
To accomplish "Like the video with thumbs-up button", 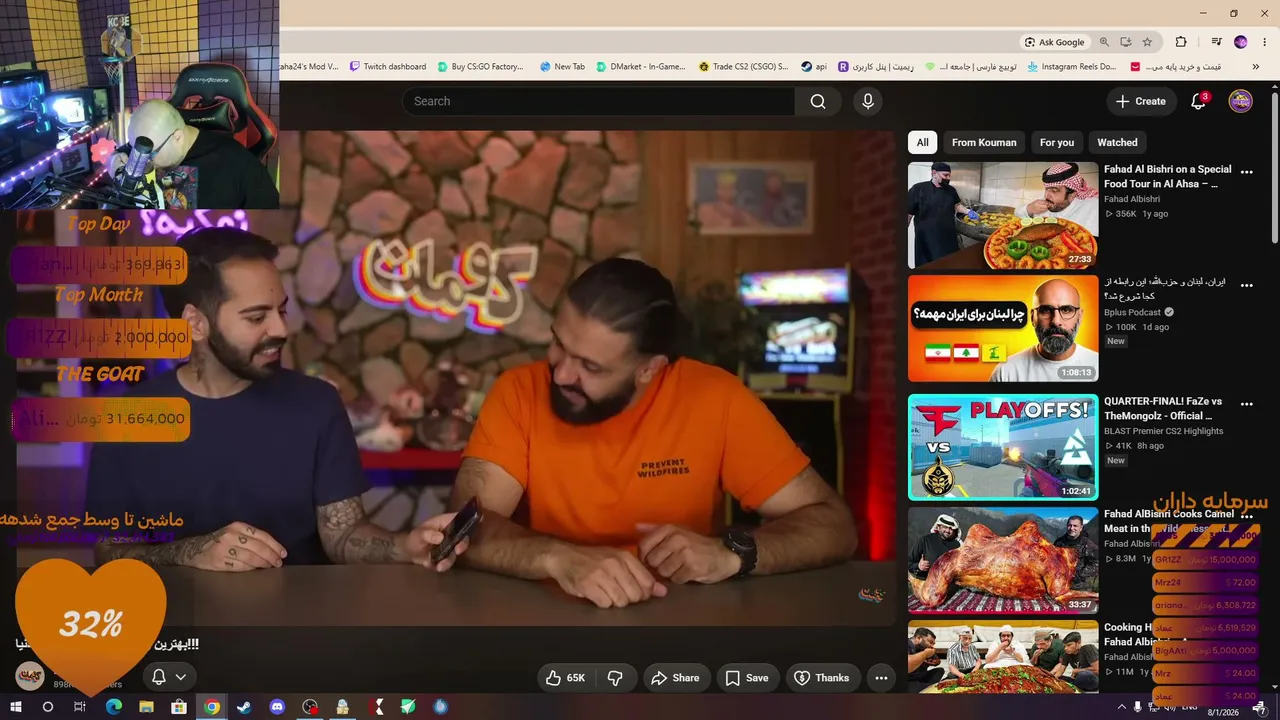I will (x=566, y=678).
